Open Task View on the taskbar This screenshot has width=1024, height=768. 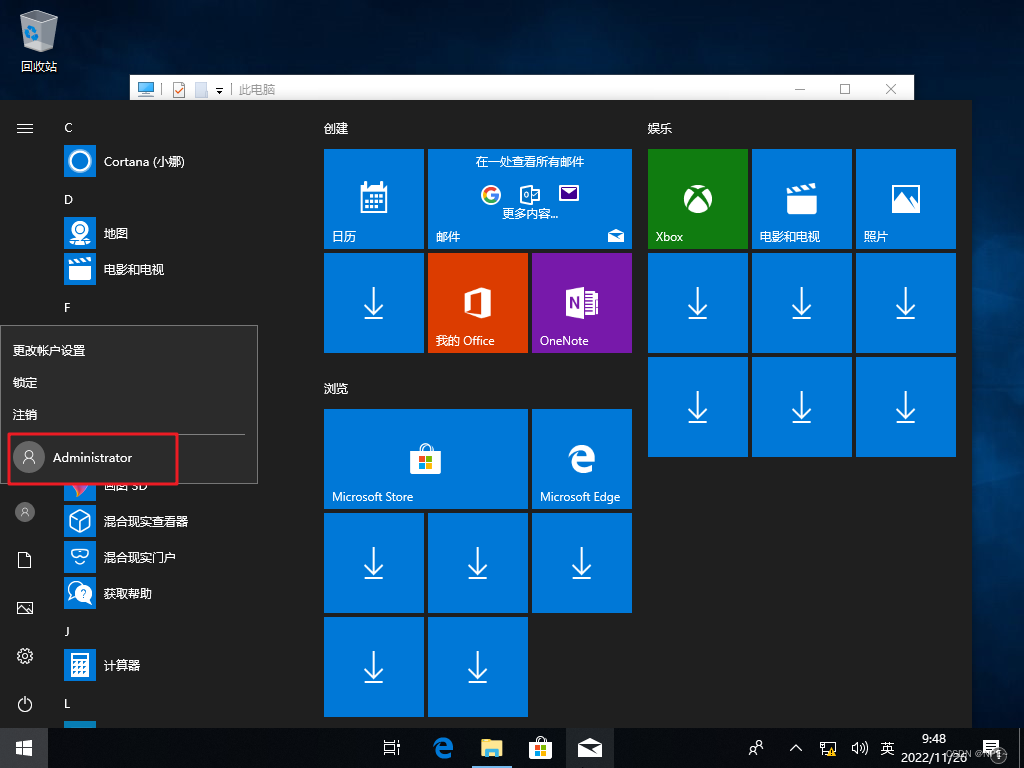392,748
